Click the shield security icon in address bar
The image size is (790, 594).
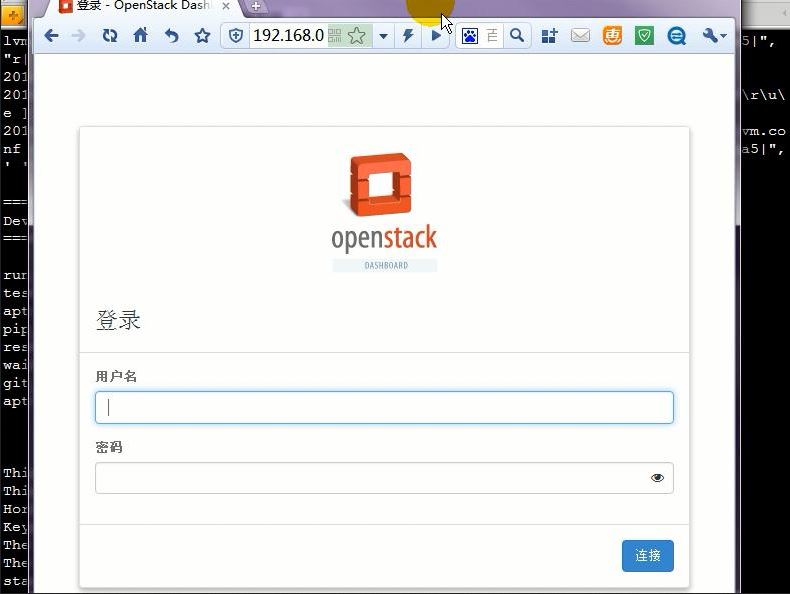coord(235,36)
